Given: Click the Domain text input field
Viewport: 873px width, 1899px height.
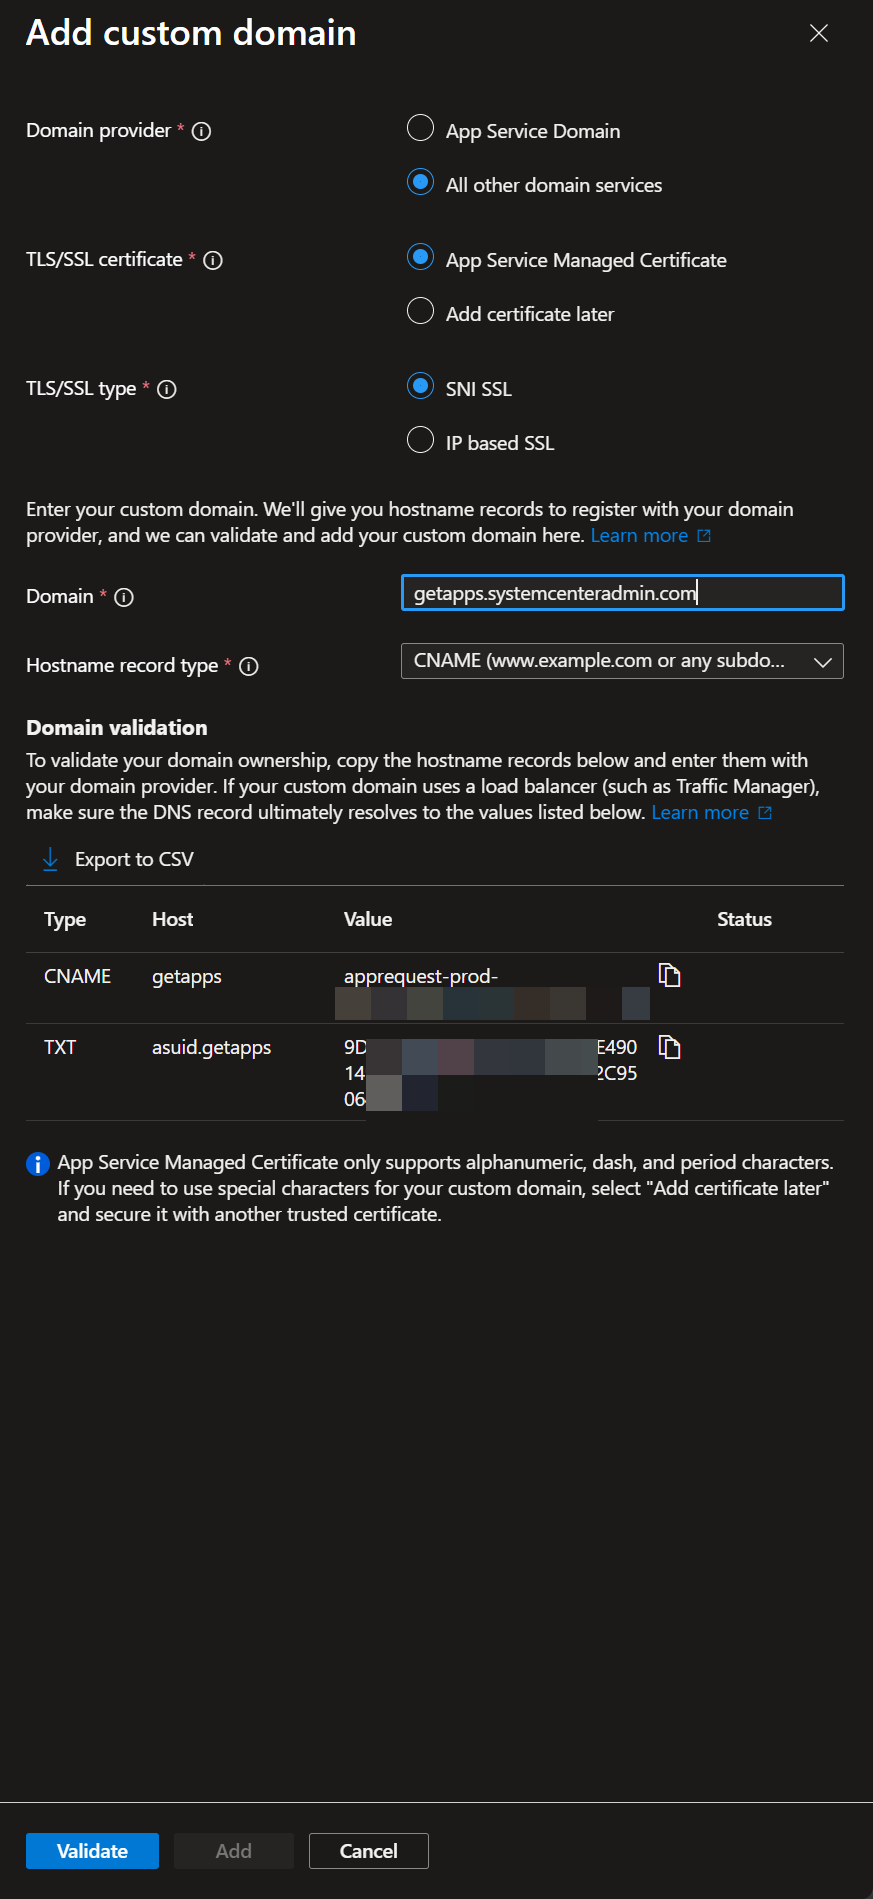Looking at the screenshot, I should click(x=622, y=593).
